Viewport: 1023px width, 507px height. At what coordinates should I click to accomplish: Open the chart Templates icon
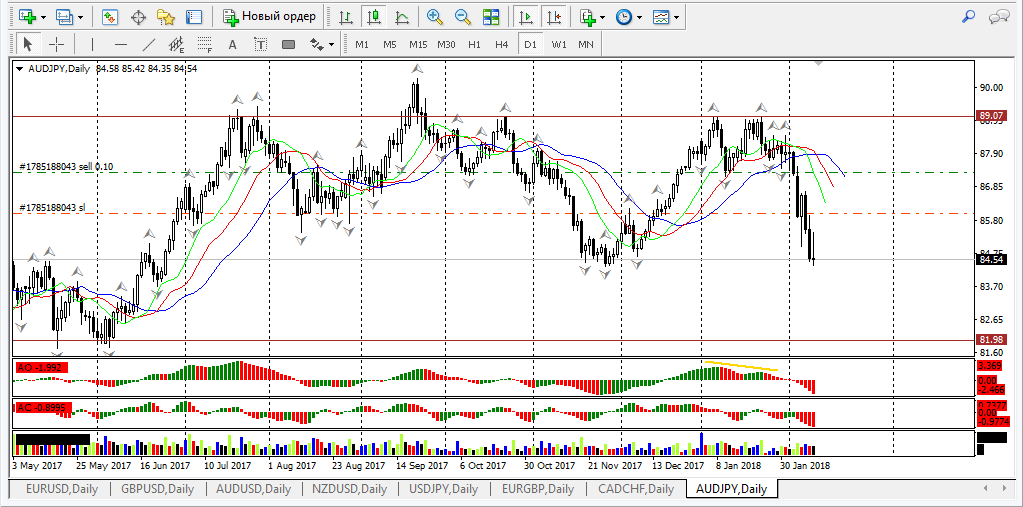pos(661,16)
